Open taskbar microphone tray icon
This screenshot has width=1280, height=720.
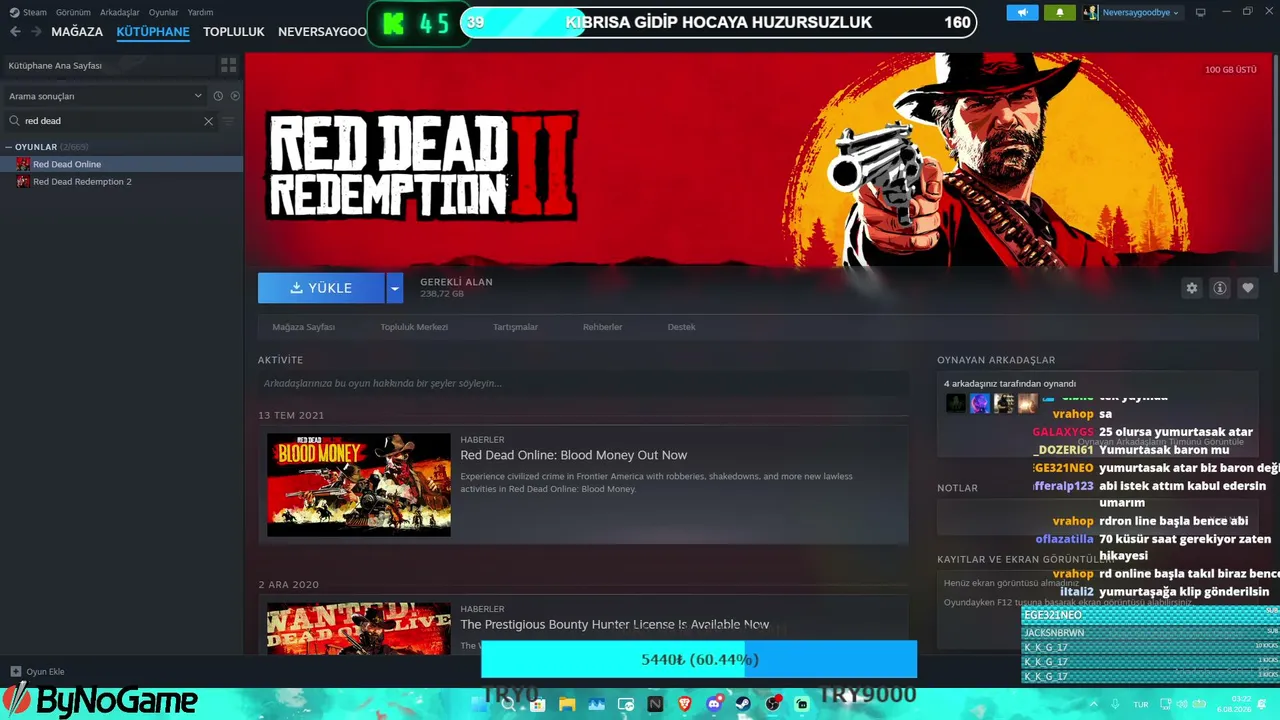coord(1115,704)
